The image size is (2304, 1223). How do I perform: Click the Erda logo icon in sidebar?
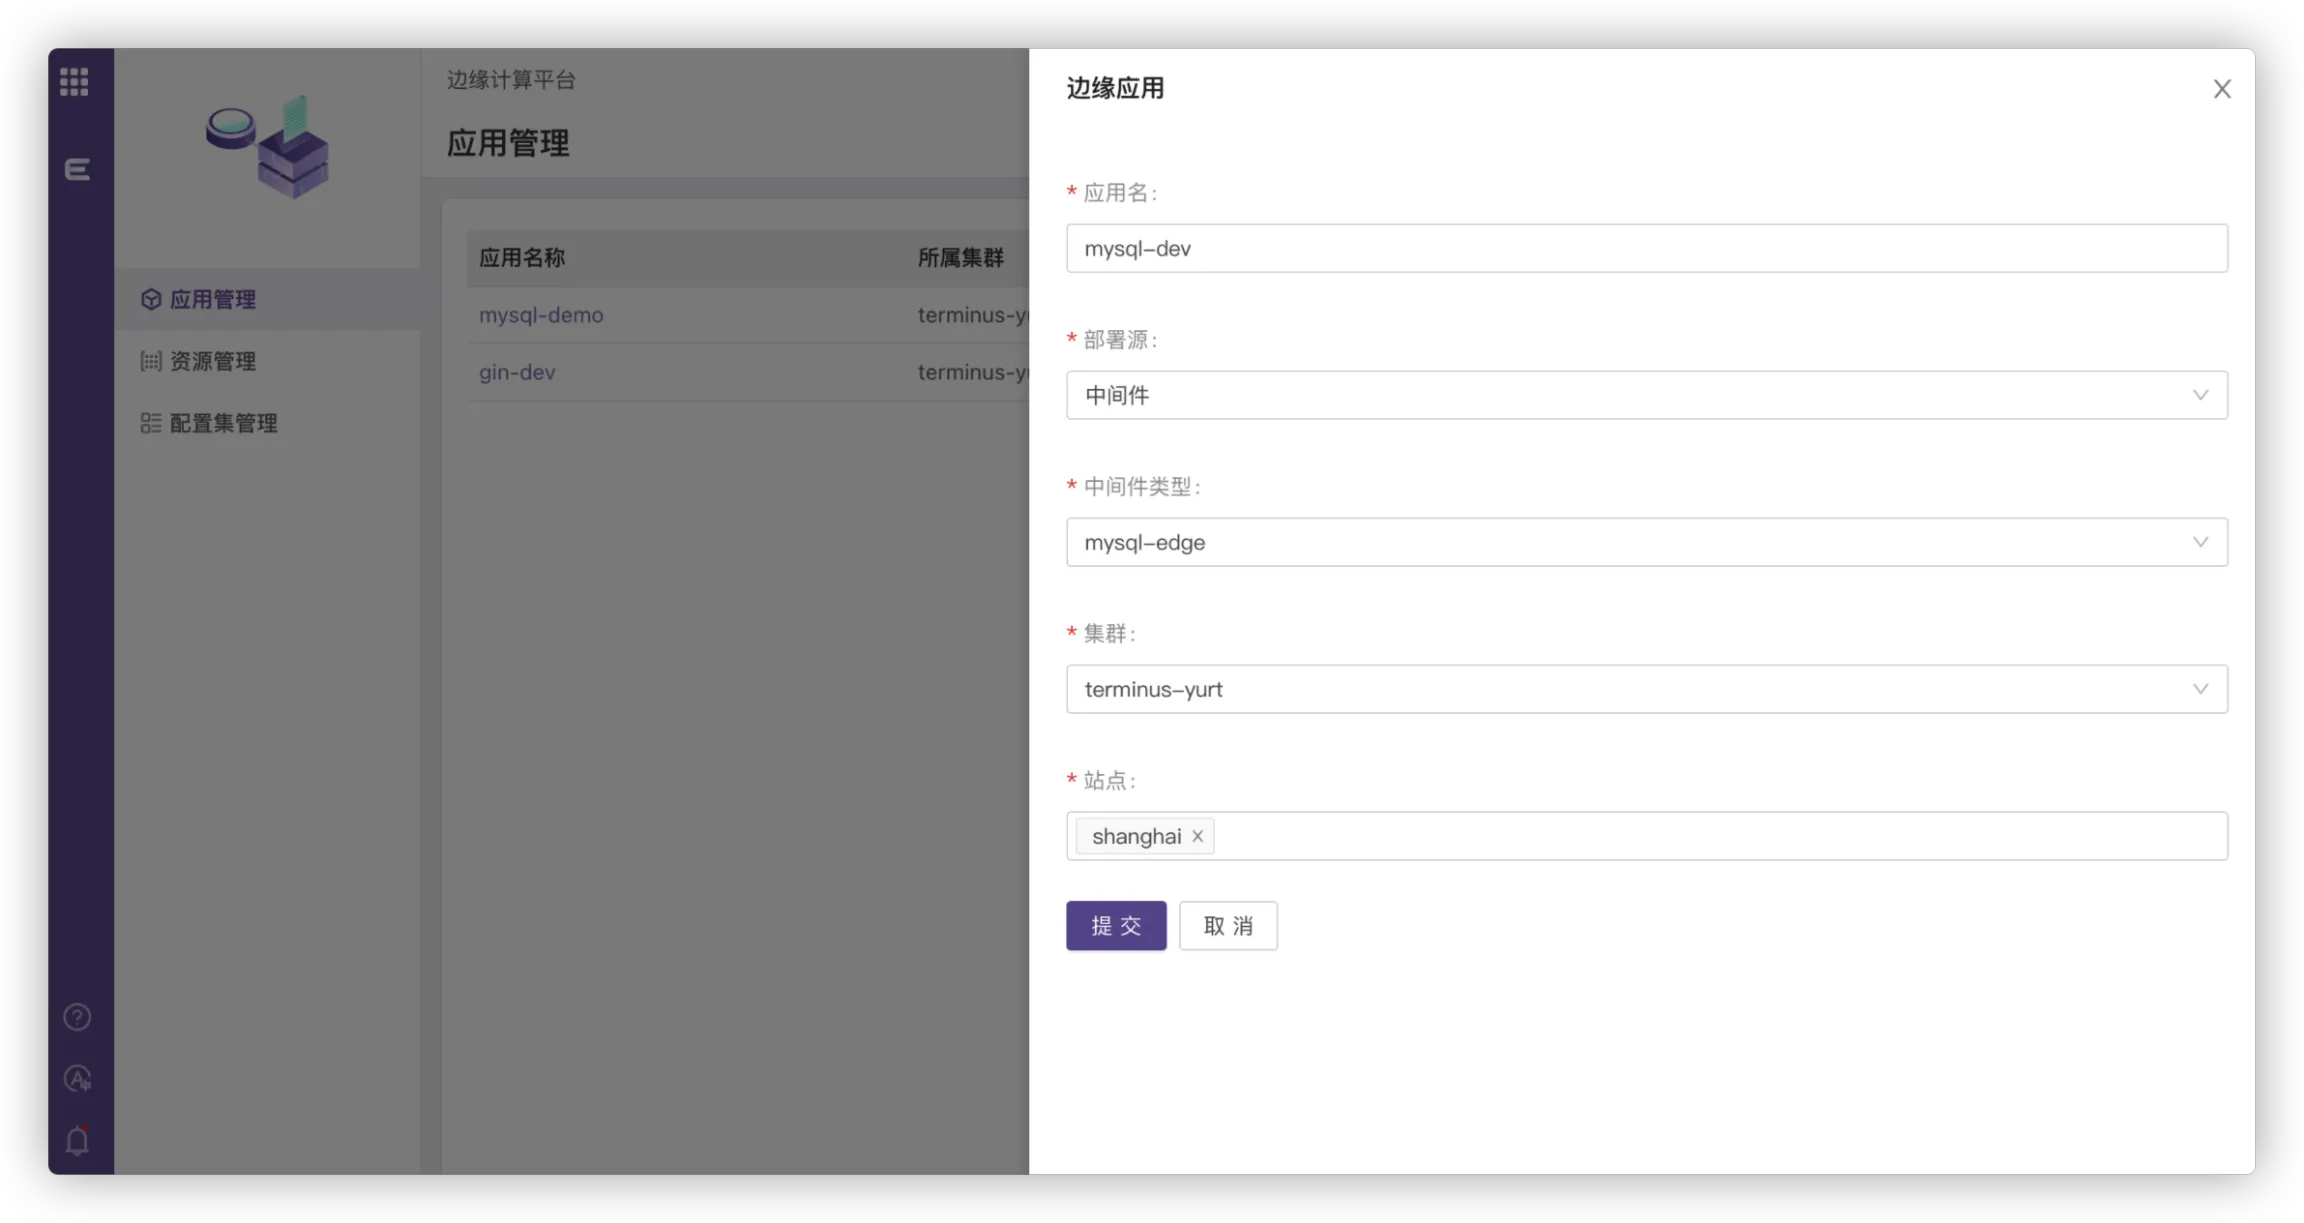click(77, 169)
